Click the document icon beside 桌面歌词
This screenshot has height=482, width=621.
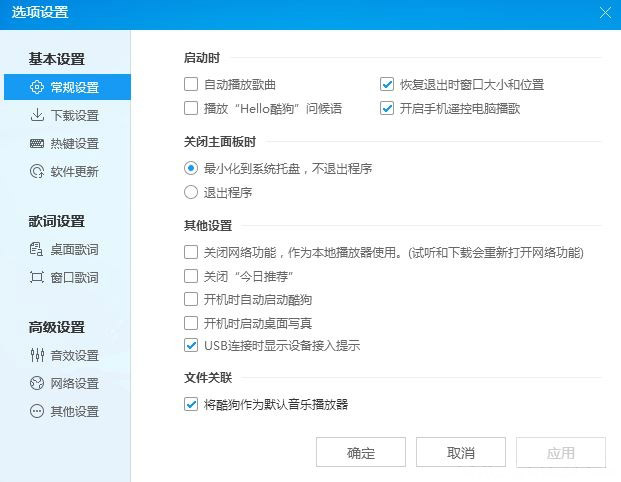(x=37, y=249)
